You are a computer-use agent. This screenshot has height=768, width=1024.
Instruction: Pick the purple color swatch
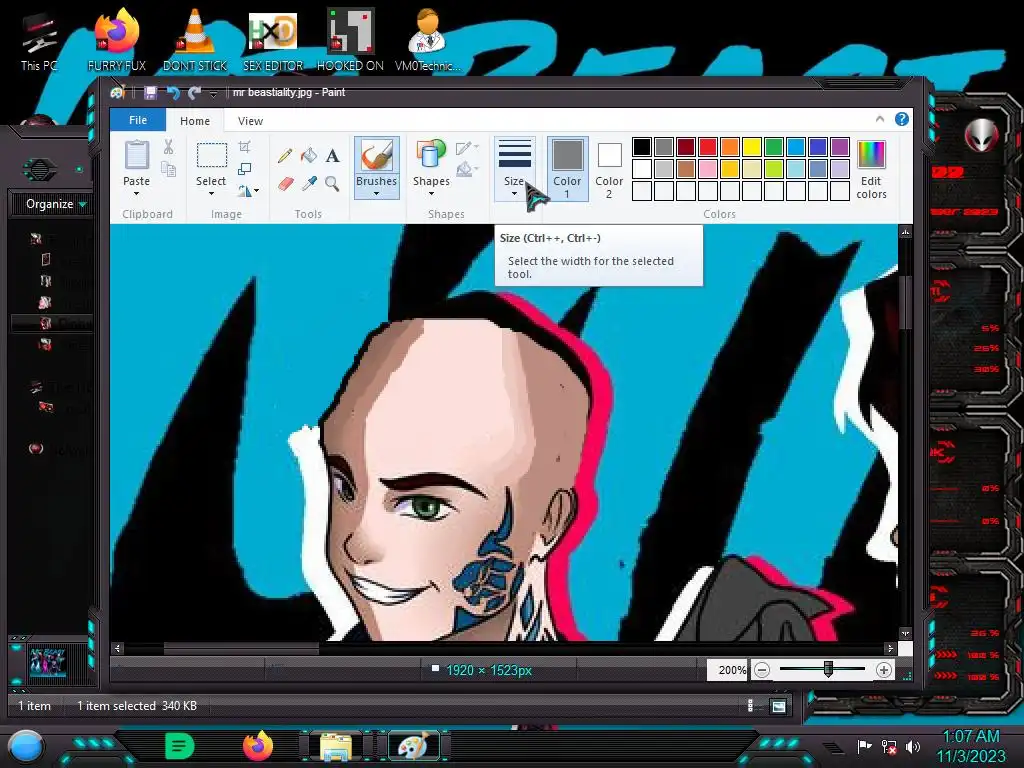tap(840, 147)
